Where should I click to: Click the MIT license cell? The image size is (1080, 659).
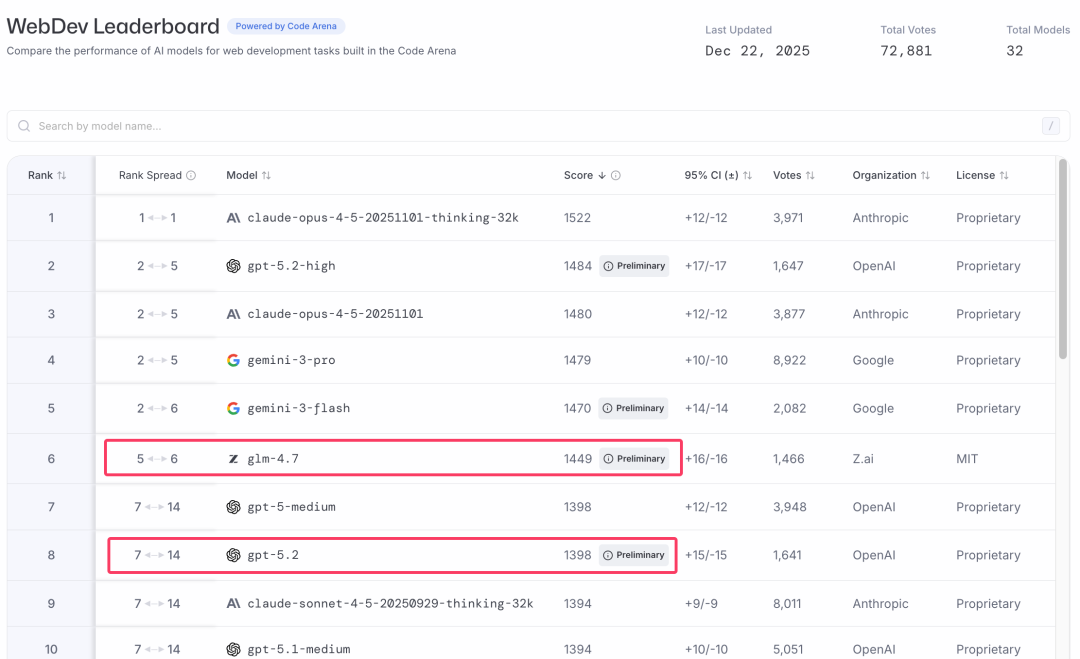[x=967, y=459]
